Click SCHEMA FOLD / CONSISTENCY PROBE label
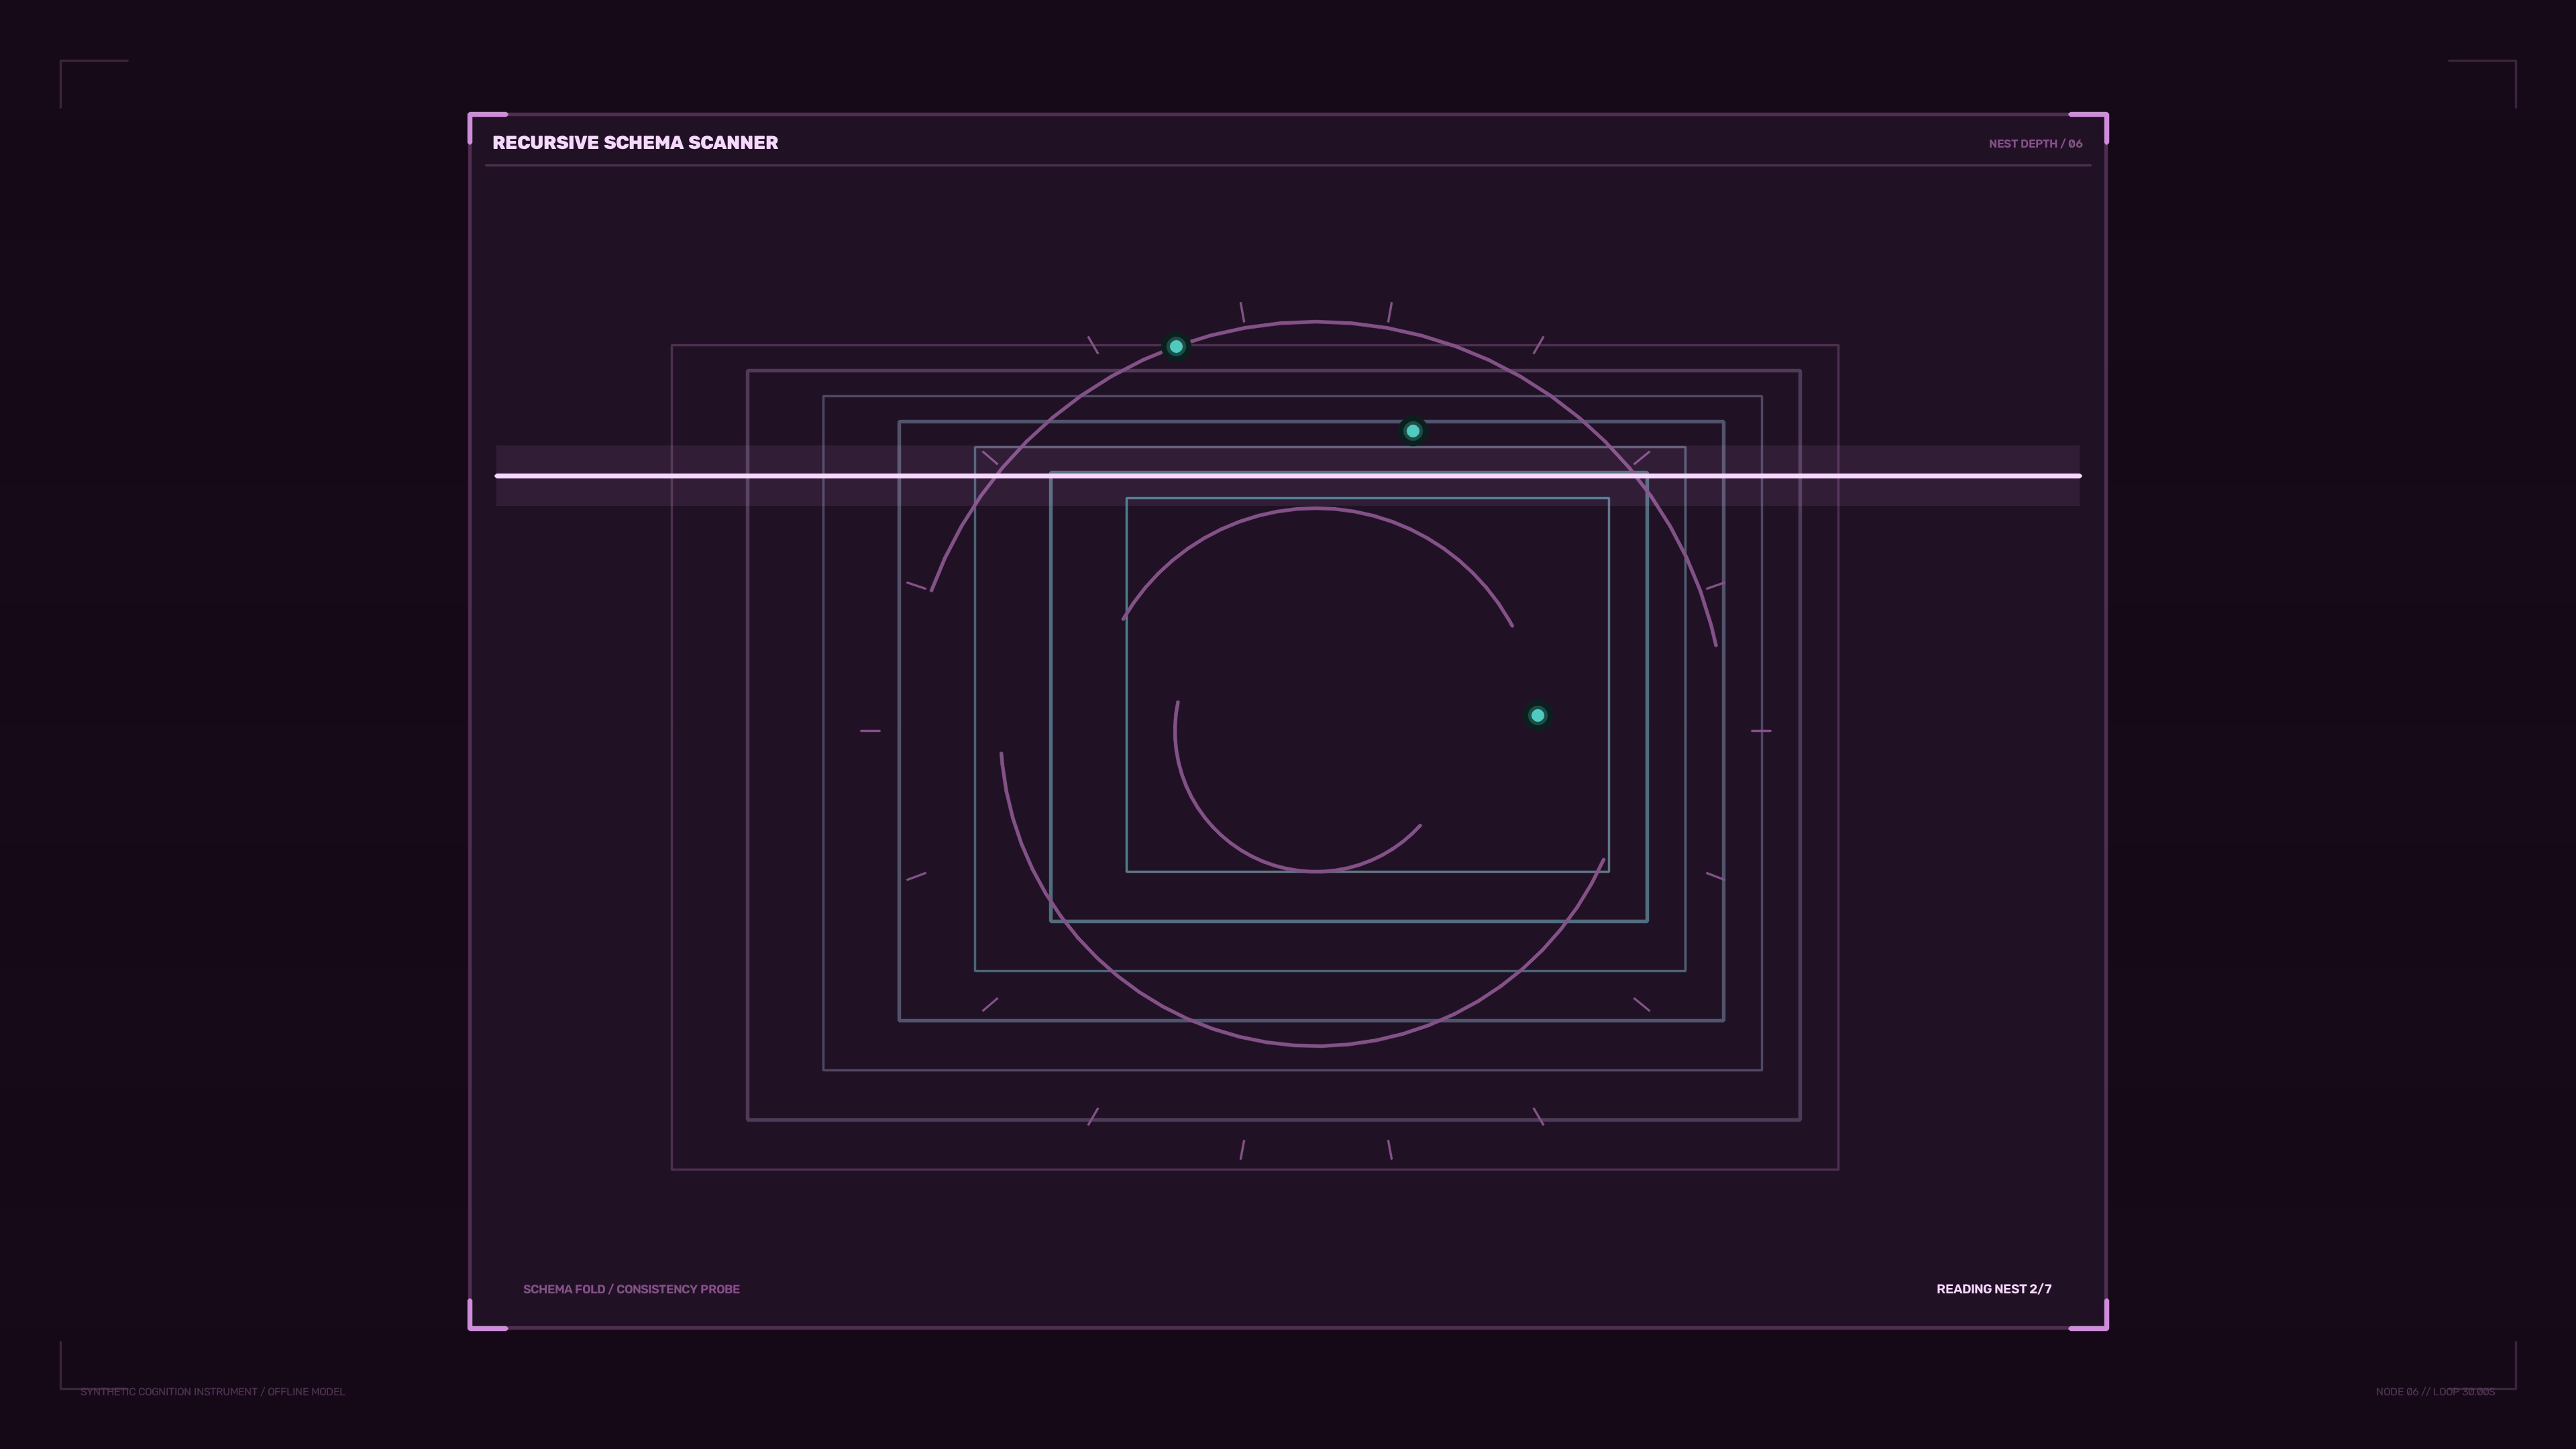Viewport: 2576px width, 1449px height. point(631,1289)
